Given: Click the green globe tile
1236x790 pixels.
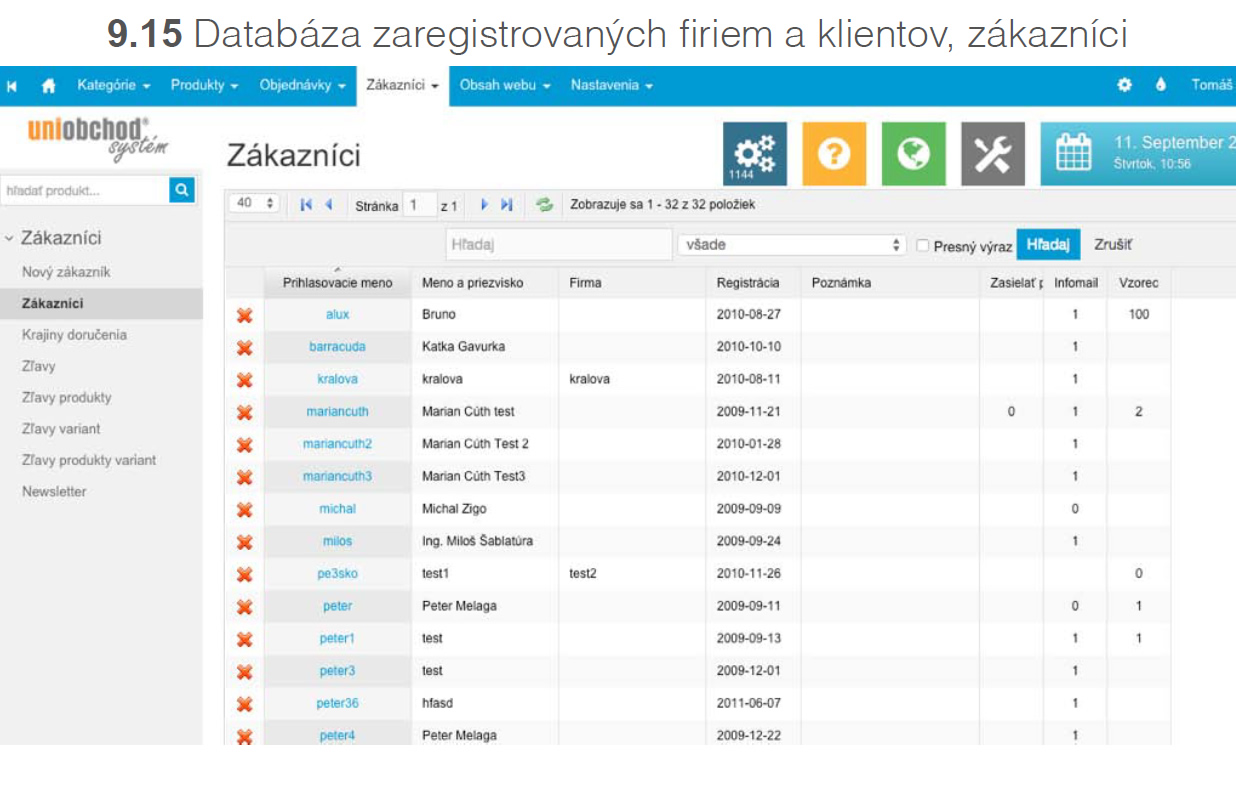Looking at the screenshot, I should pyautogui.click(x=913, y=154).
